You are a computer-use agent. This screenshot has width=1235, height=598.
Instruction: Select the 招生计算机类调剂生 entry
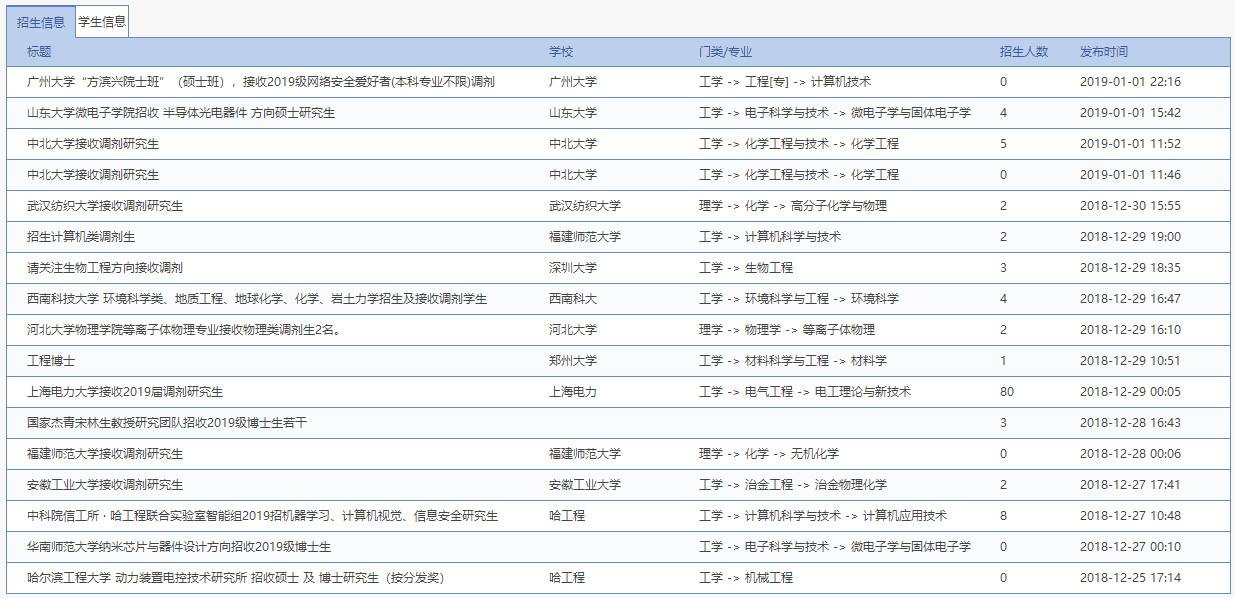(x=81, y=237)
